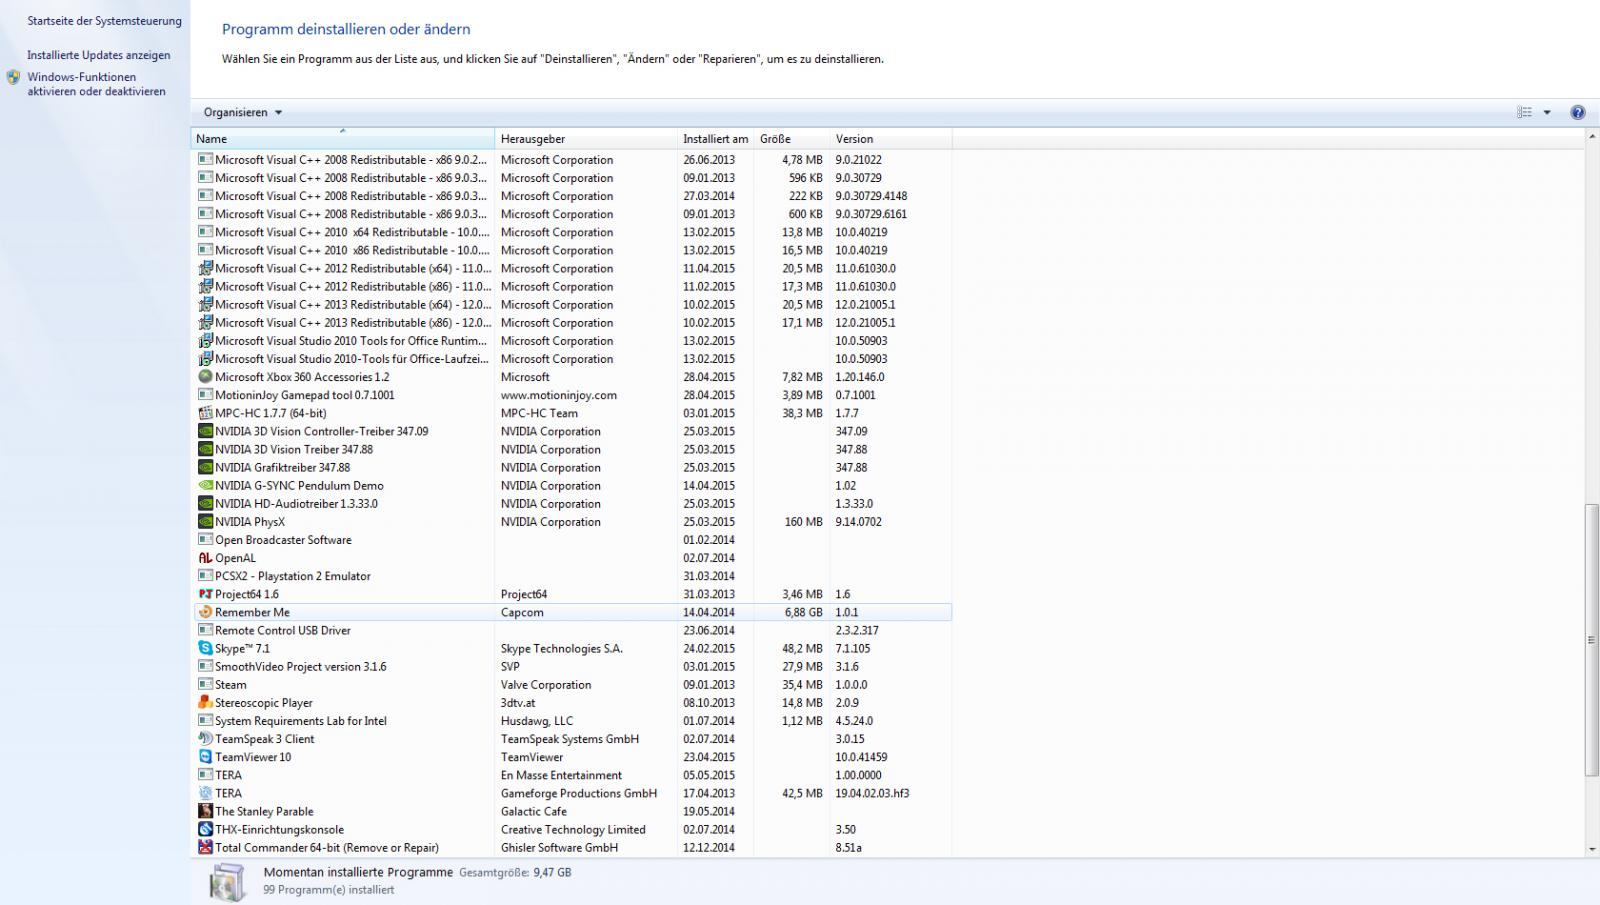Click the NVIDIA HD-Audiotreiber icon
The height and width of the screenshot is (905, 1600).
click(205, 504)
